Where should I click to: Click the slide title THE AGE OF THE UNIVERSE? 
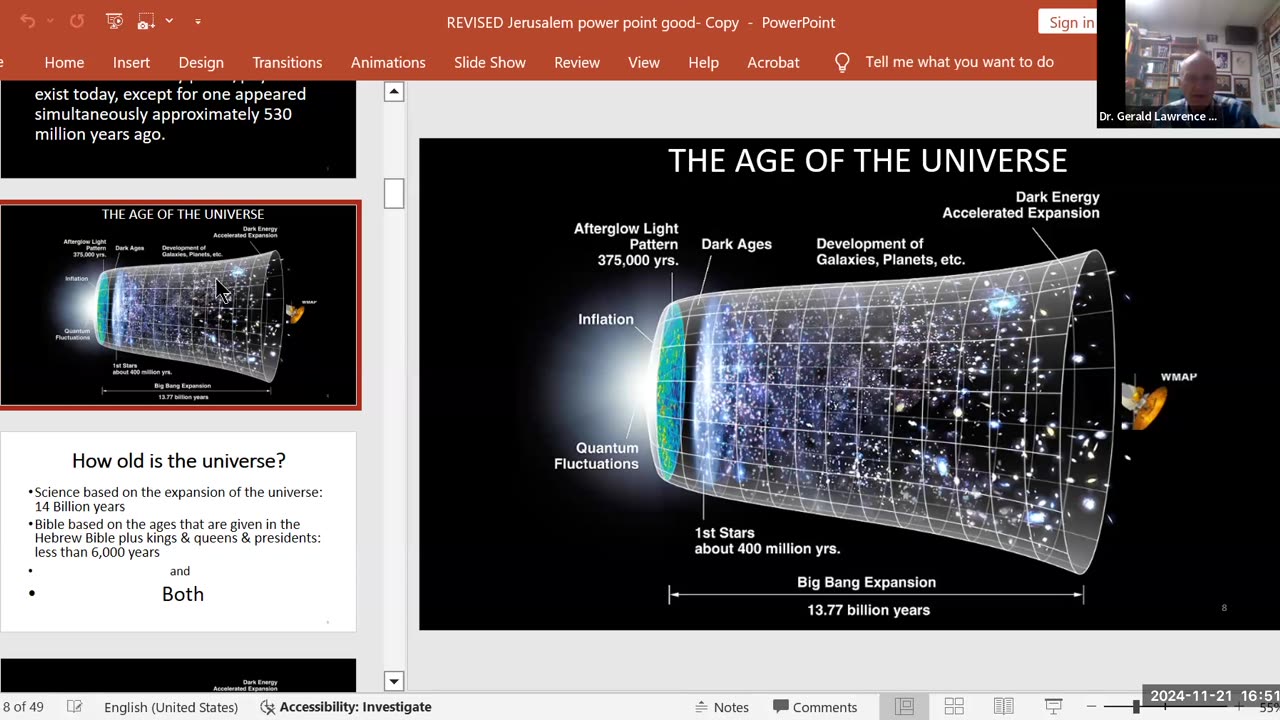[x=867, y=161]
